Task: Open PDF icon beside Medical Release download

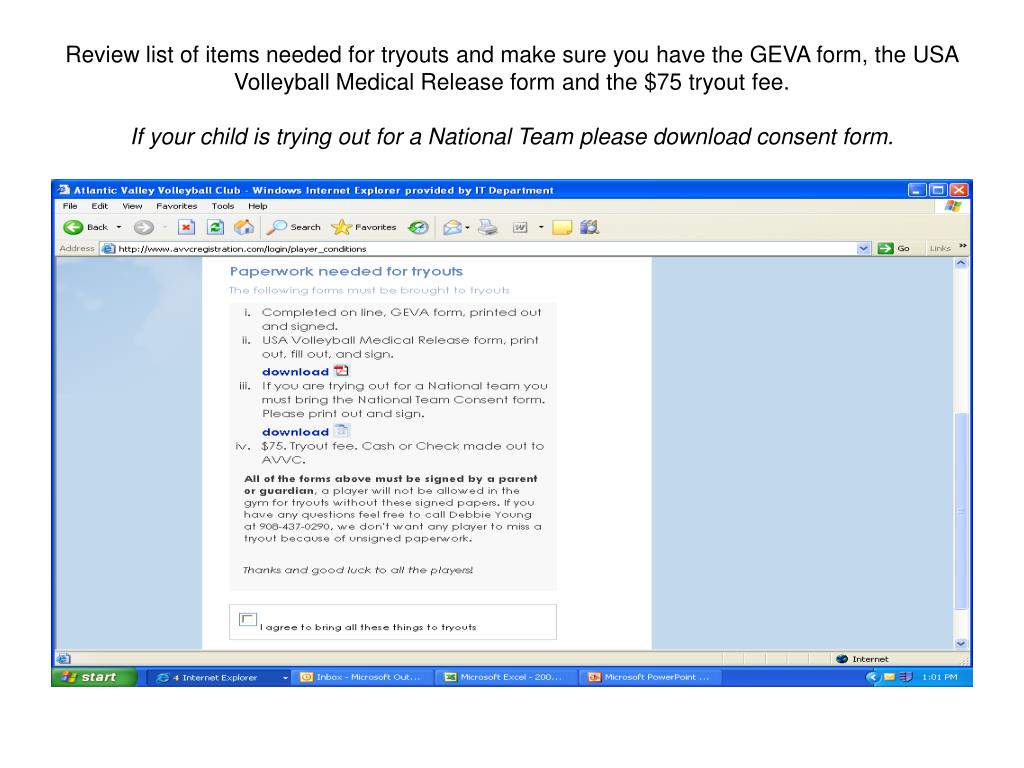Action: click(x=341, y=371)
